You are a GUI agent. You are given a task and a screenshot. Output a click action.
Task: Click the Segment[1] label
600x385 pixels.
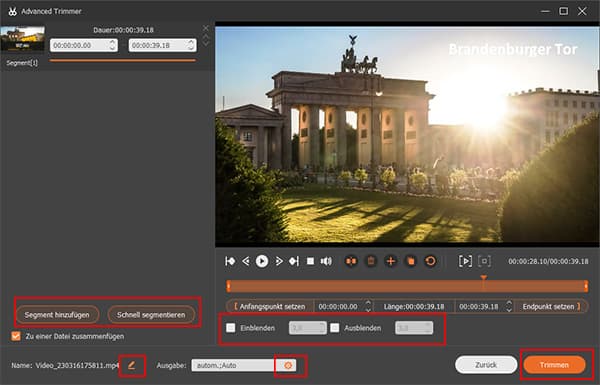[x=22, y=63]
